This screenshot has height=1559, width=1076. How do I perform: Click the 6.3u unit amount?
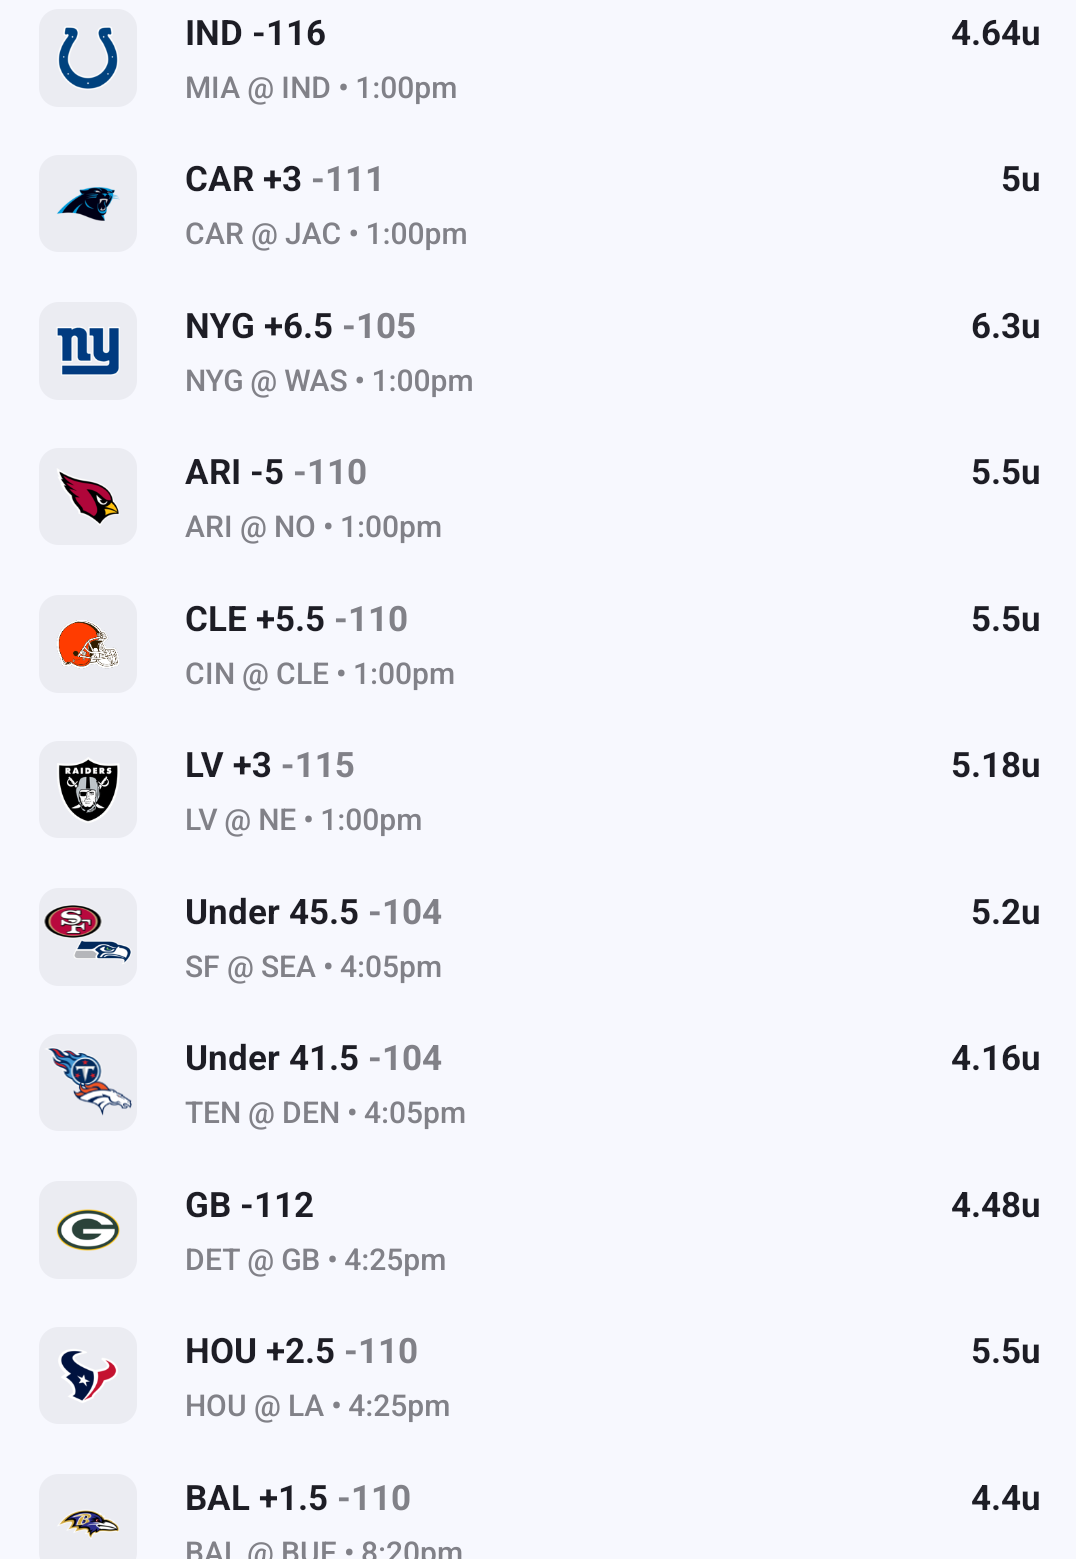[1005, 327]
